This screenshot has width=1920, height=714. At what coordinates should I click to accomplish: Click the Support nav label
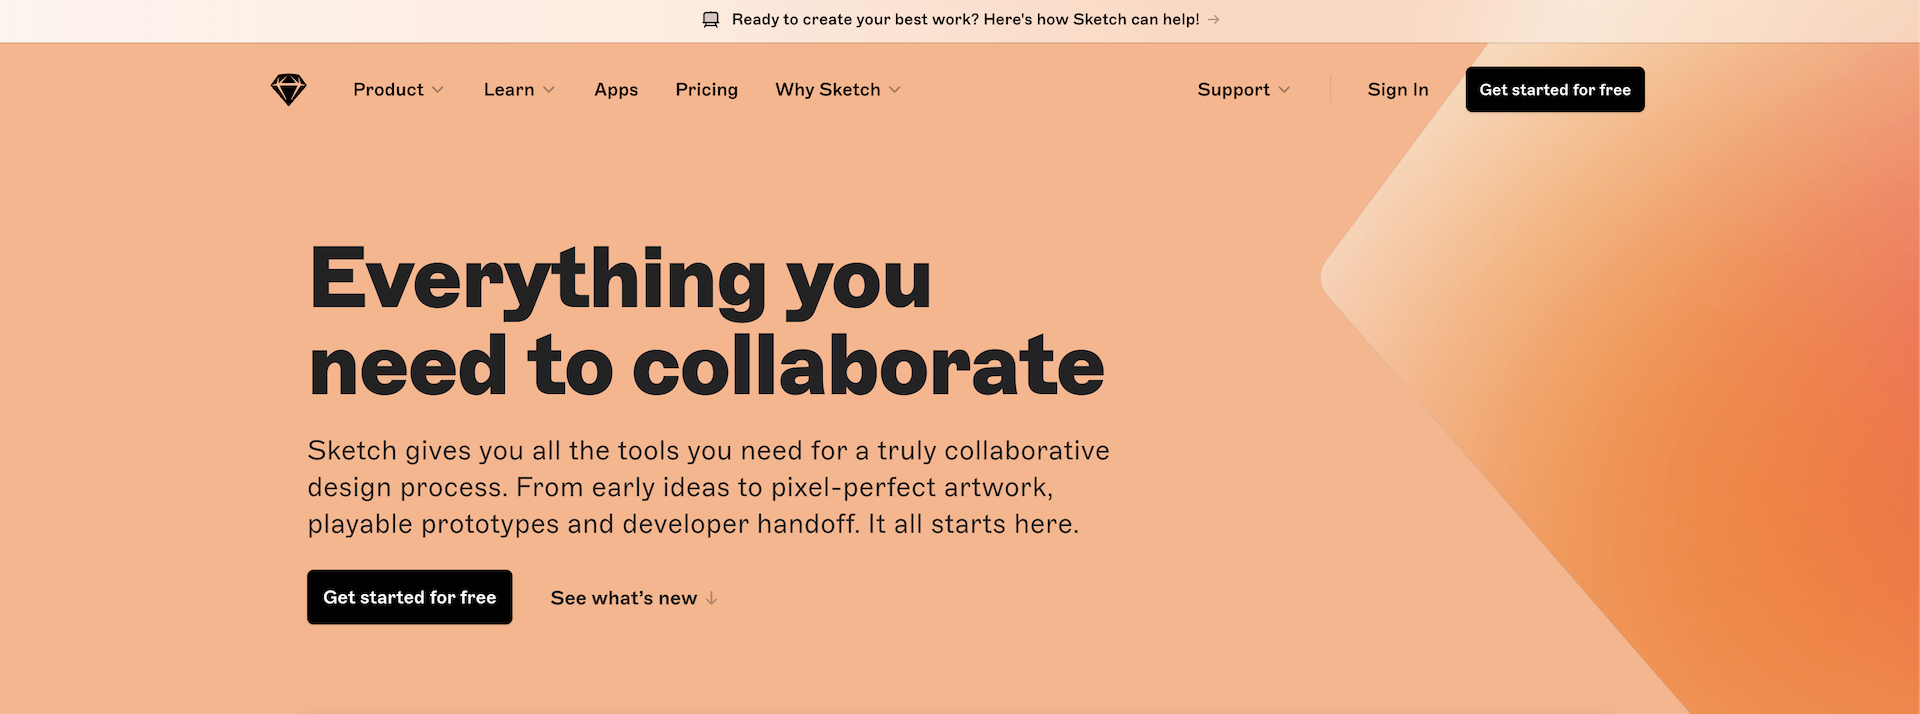coord(1234,90)
